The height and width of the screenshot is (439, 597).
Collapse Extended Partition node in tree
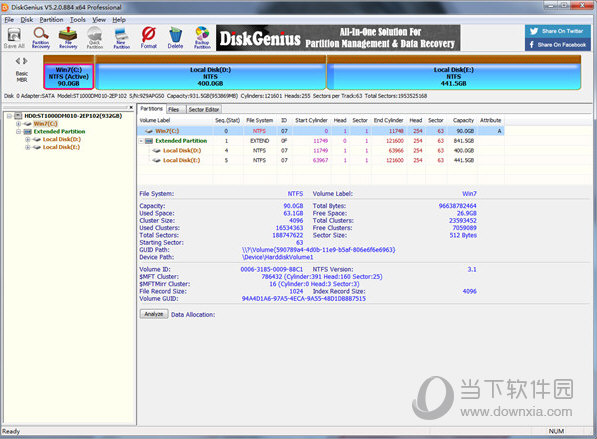tap(18, 131)
